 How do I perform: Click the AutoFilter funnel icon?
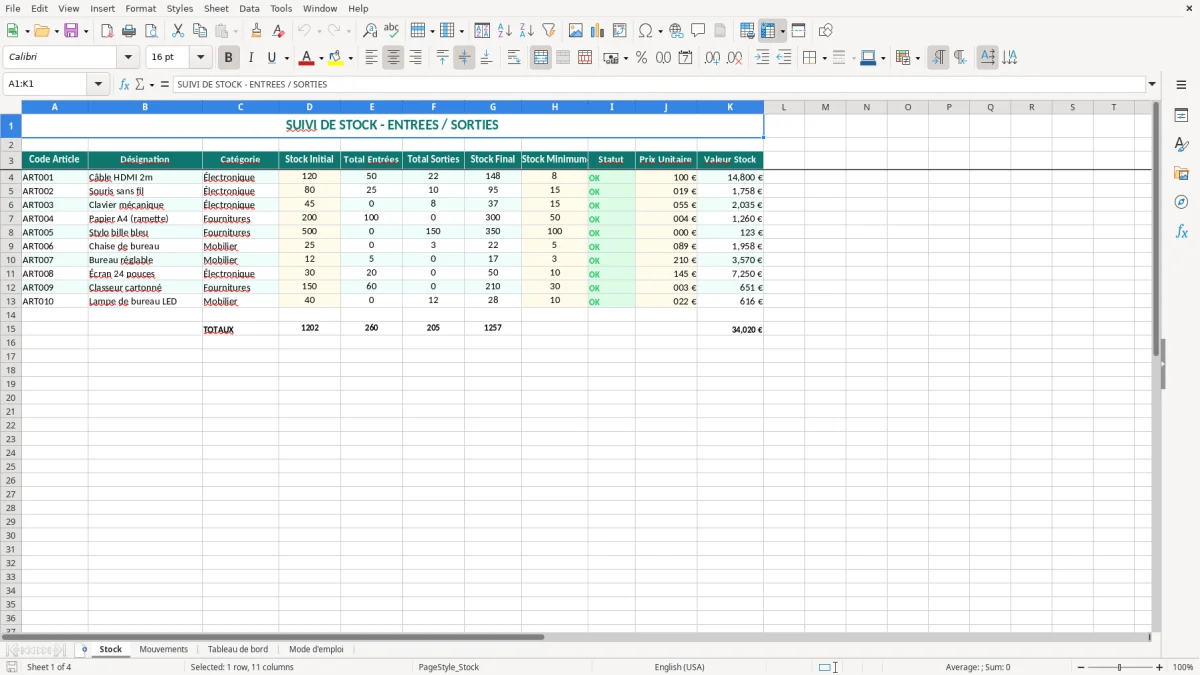point(549,31)
